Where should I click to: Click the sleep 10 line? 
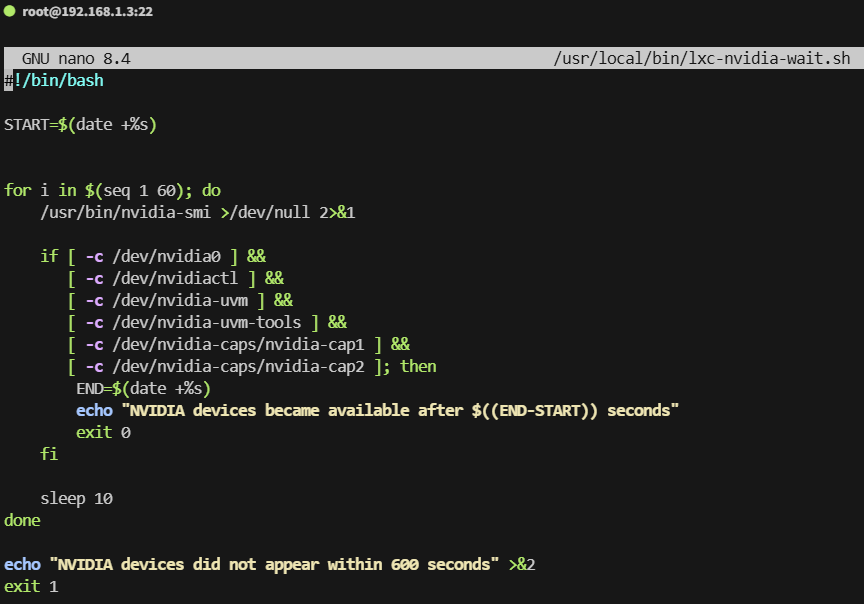77,499
